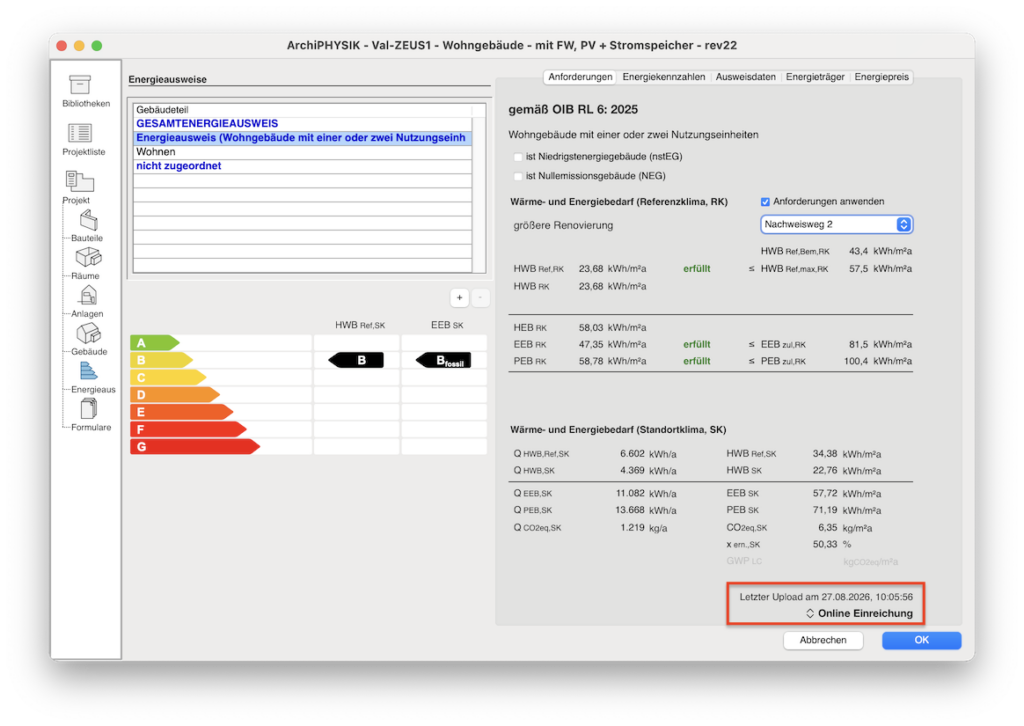Click the HWB Ref,RK value 23,68
This screenshot has width=1024, height=726.
pyautogui.click(x=591, y=269)
